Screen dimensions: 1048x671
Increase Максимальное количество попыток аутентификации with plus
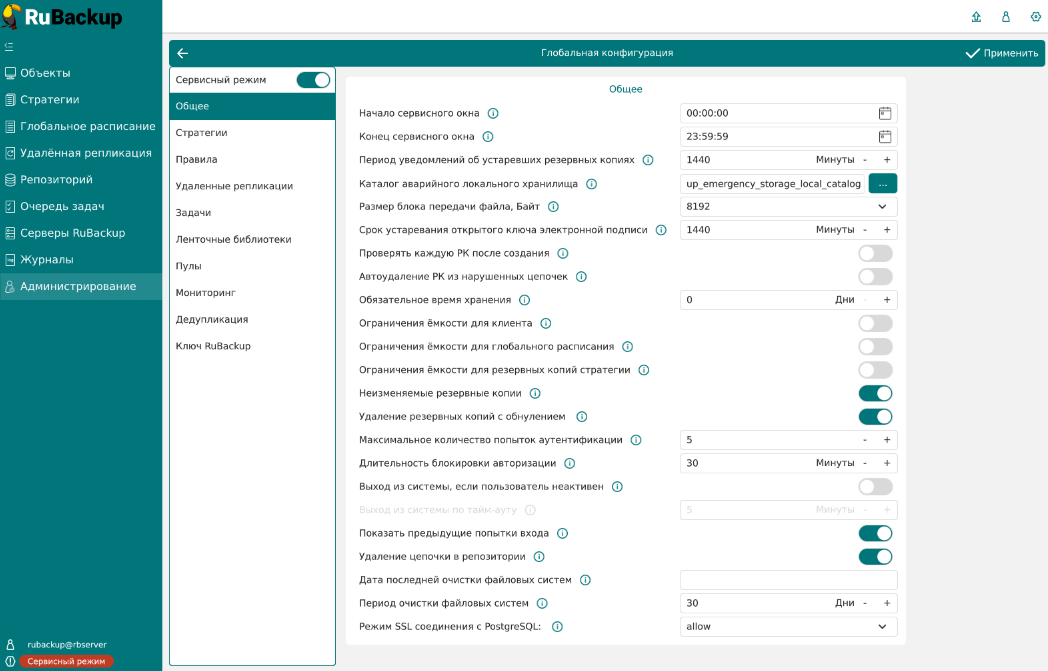[886, 440]
